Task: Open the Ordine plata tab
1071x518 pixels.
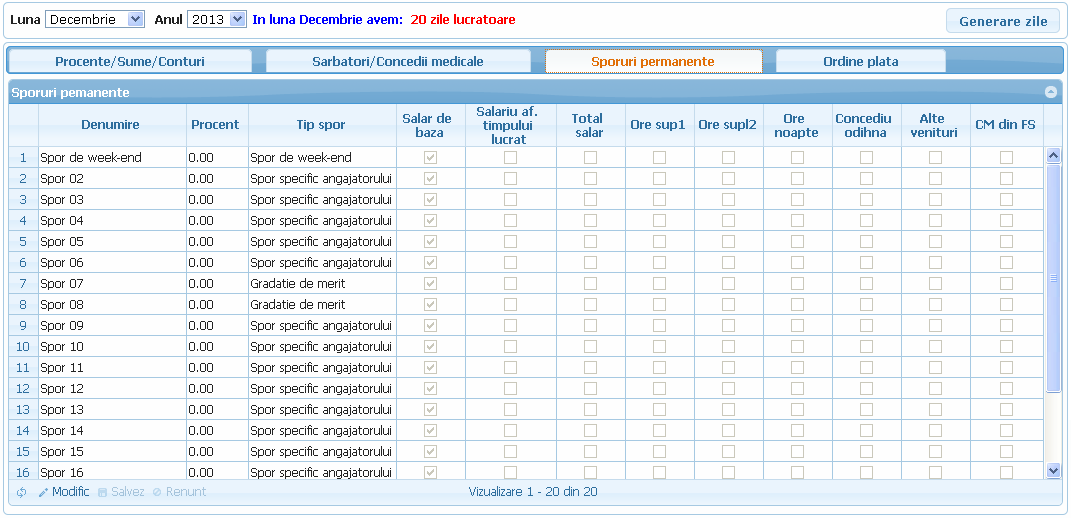Action: click(861, 61)
